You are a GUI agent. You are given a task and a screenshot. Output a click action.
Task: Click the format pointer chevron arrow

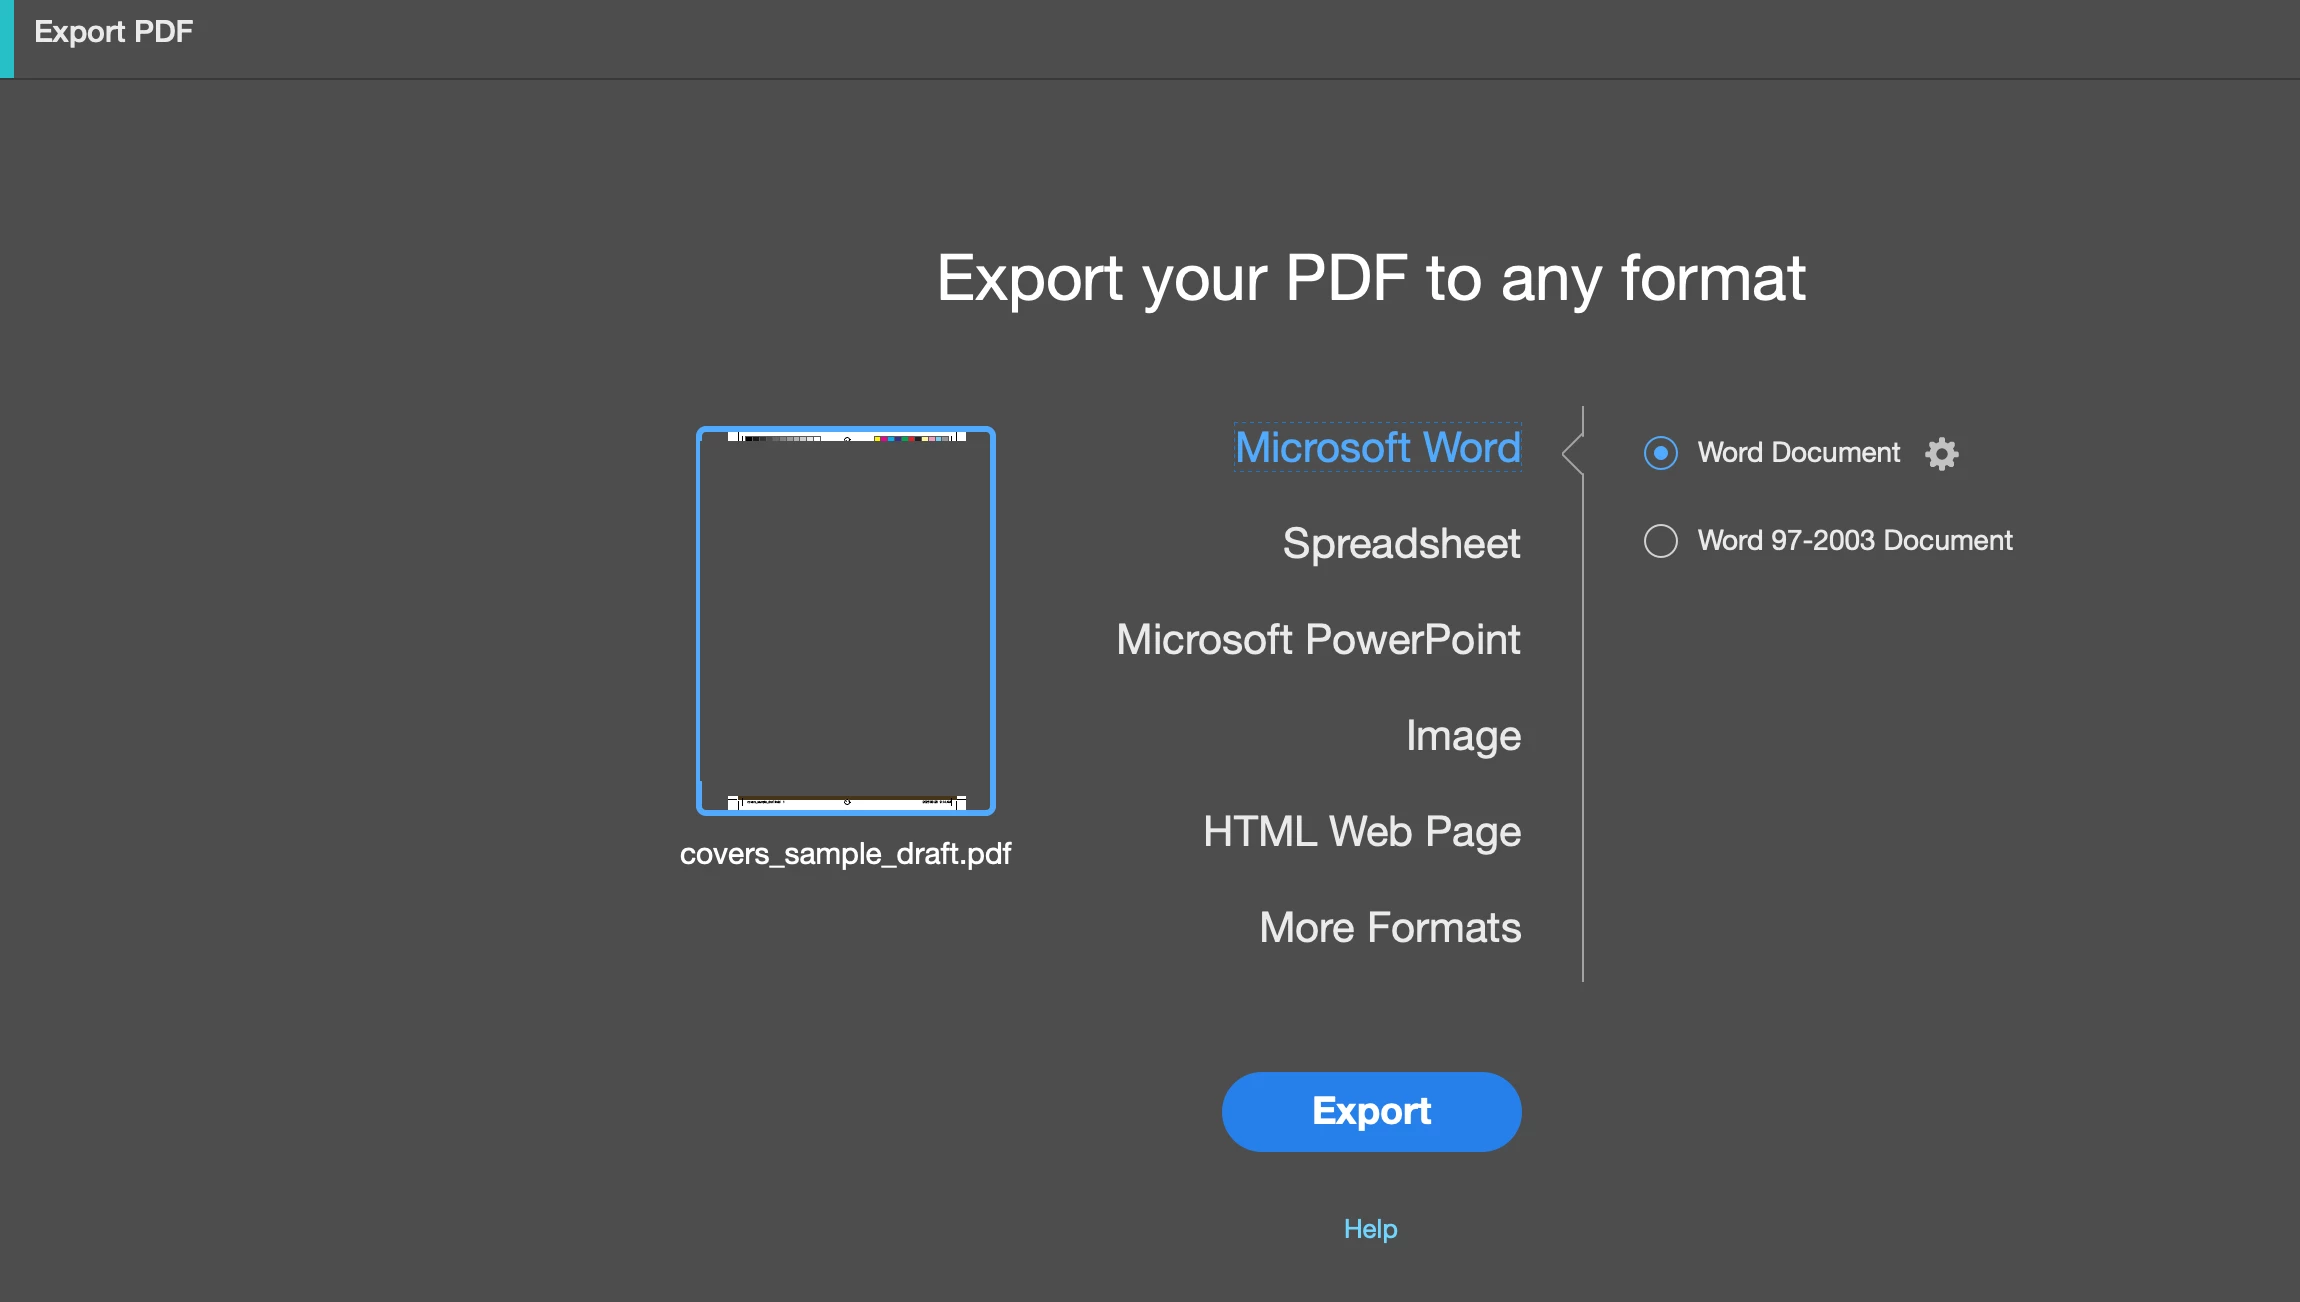click(x=1572, y=453)
